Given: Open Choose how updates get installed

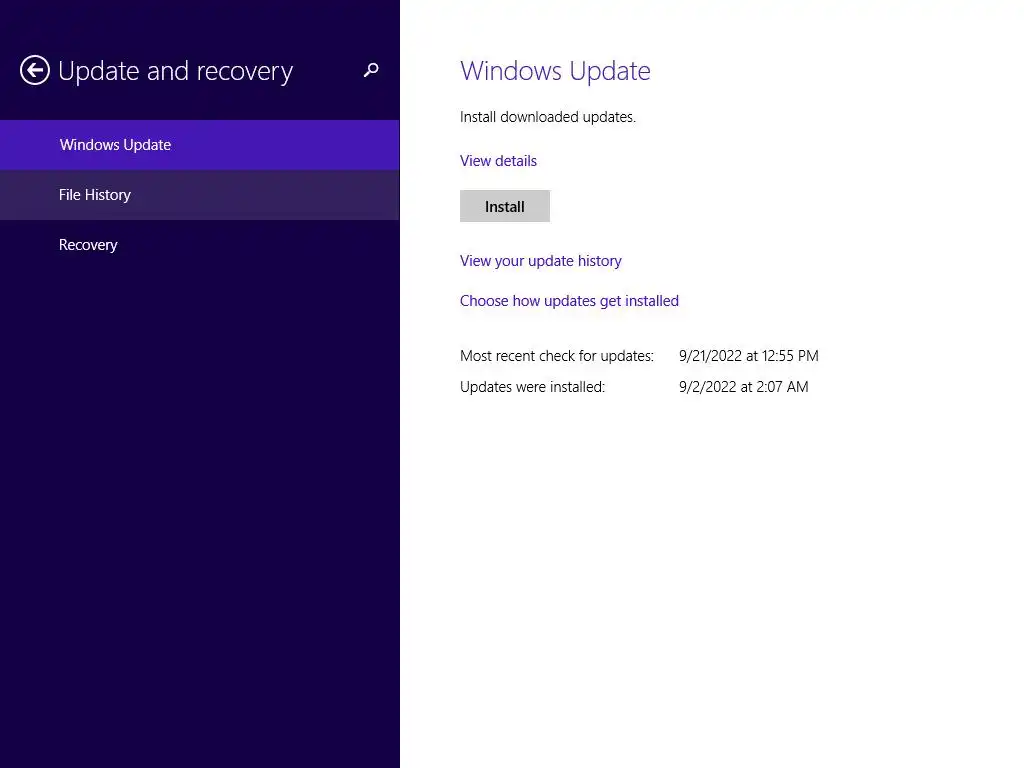Looking at the screenshot, I should [569, 301].
